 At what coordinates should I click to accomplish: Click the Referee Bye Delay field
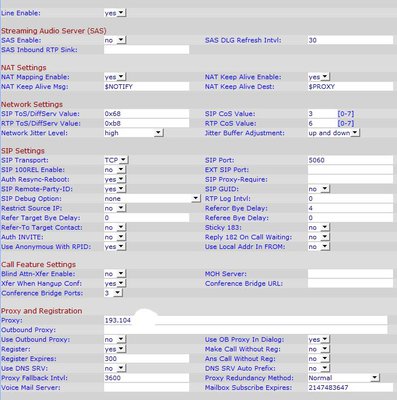point(350,218)
